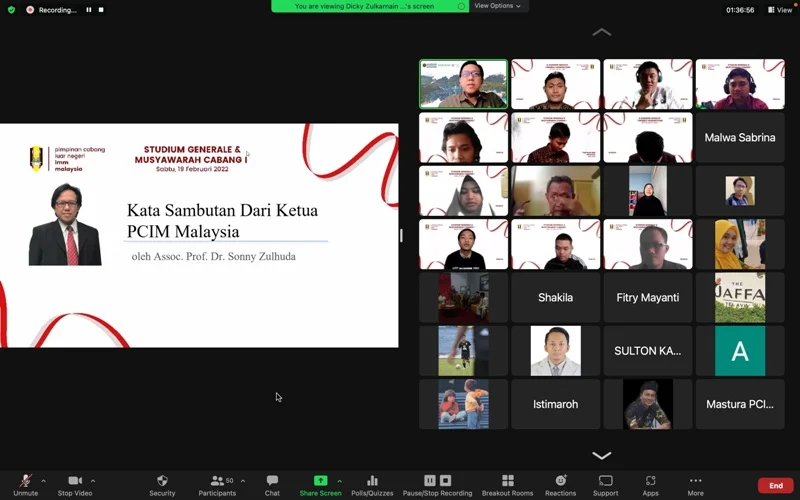Stop recording from top-left indicator
Image resolution: width=800 pixels, height=500 pixels.
[101, 10]
